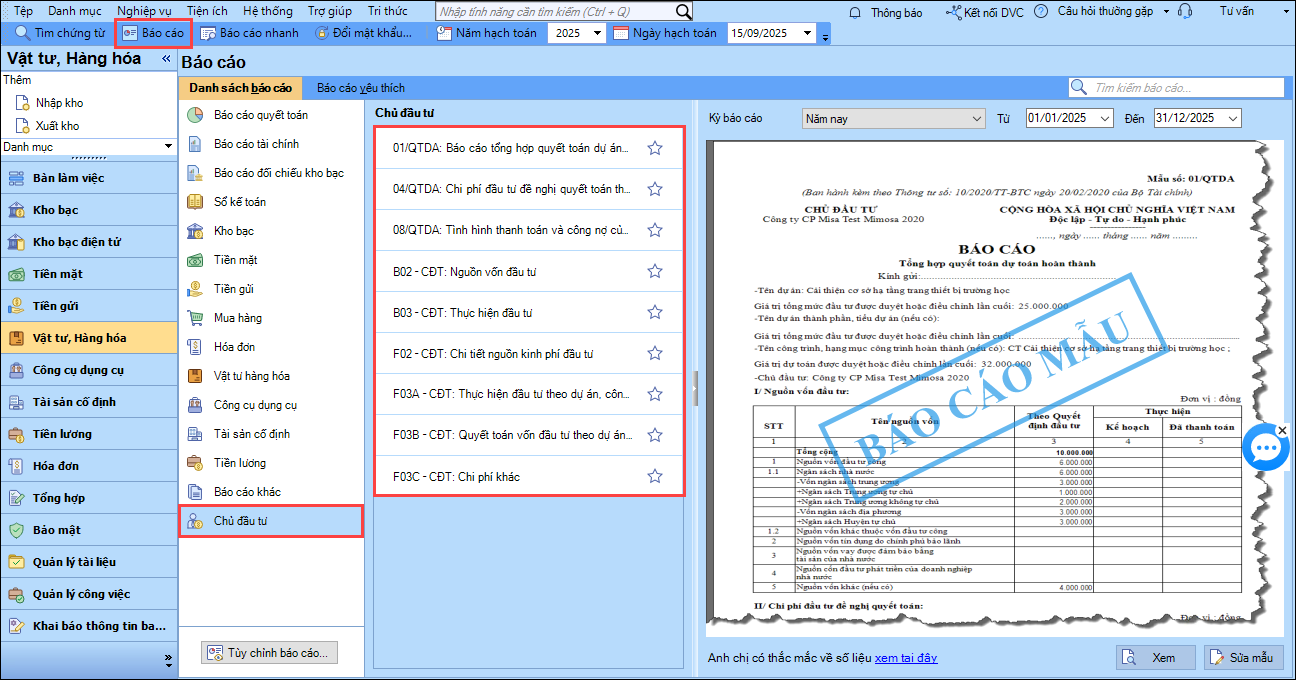
Task: Star the B02 - CĐT Nguồn vốn report
Action: click(655, 271)
